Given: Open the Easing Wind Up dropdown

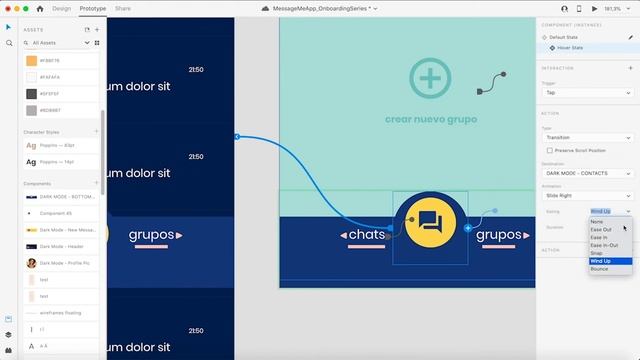Looking at the screenshot, I should click(x=611, y=211).
